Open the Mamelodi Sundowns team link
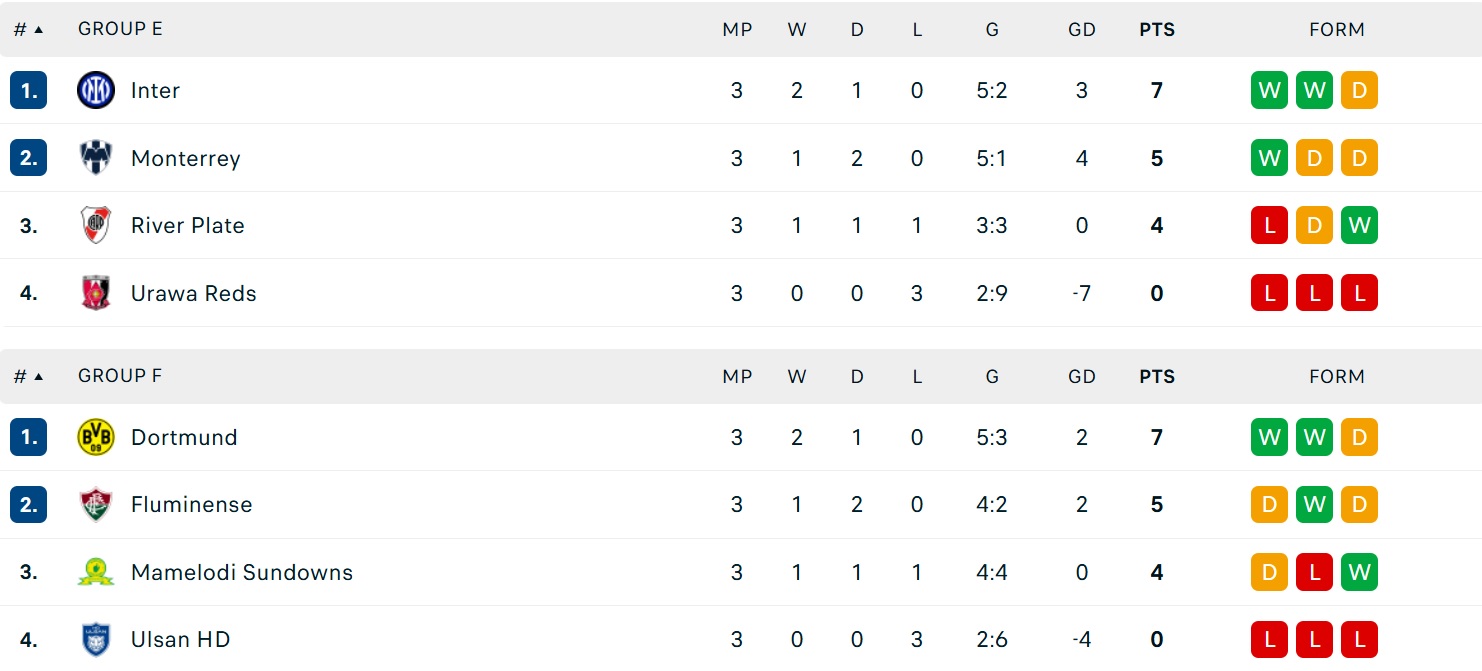The width and height of the screenshot is (1482, 671). [x=242, y=572]
